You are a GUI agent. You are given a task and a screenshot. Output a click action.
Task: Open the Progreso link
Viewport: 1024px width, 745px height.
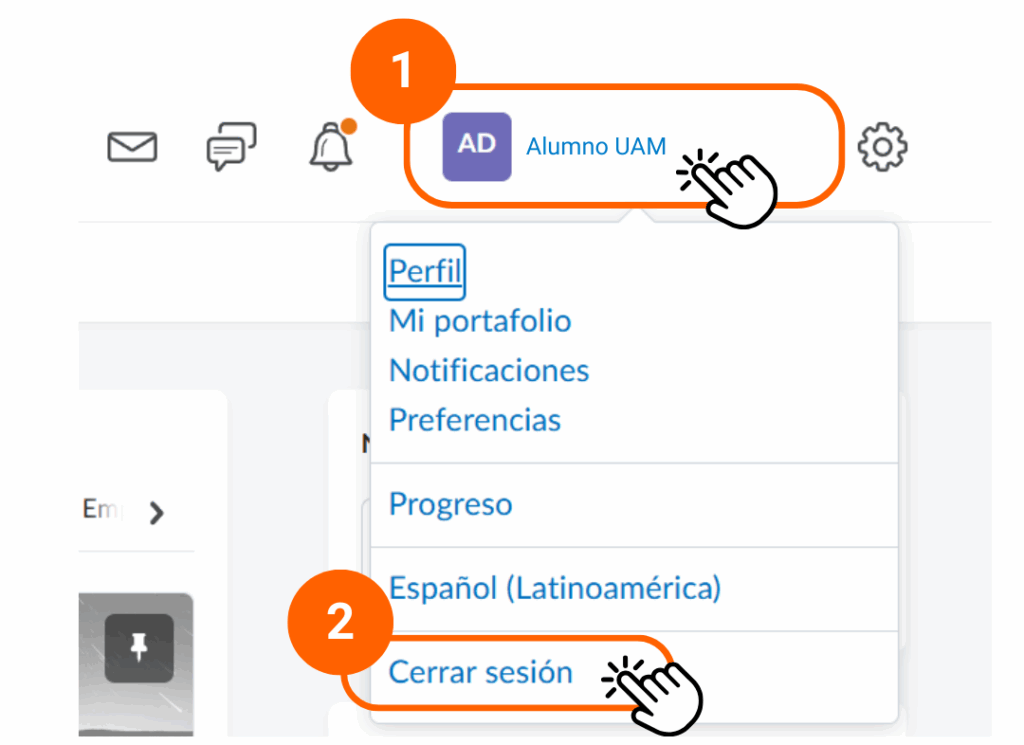point(450,504)
